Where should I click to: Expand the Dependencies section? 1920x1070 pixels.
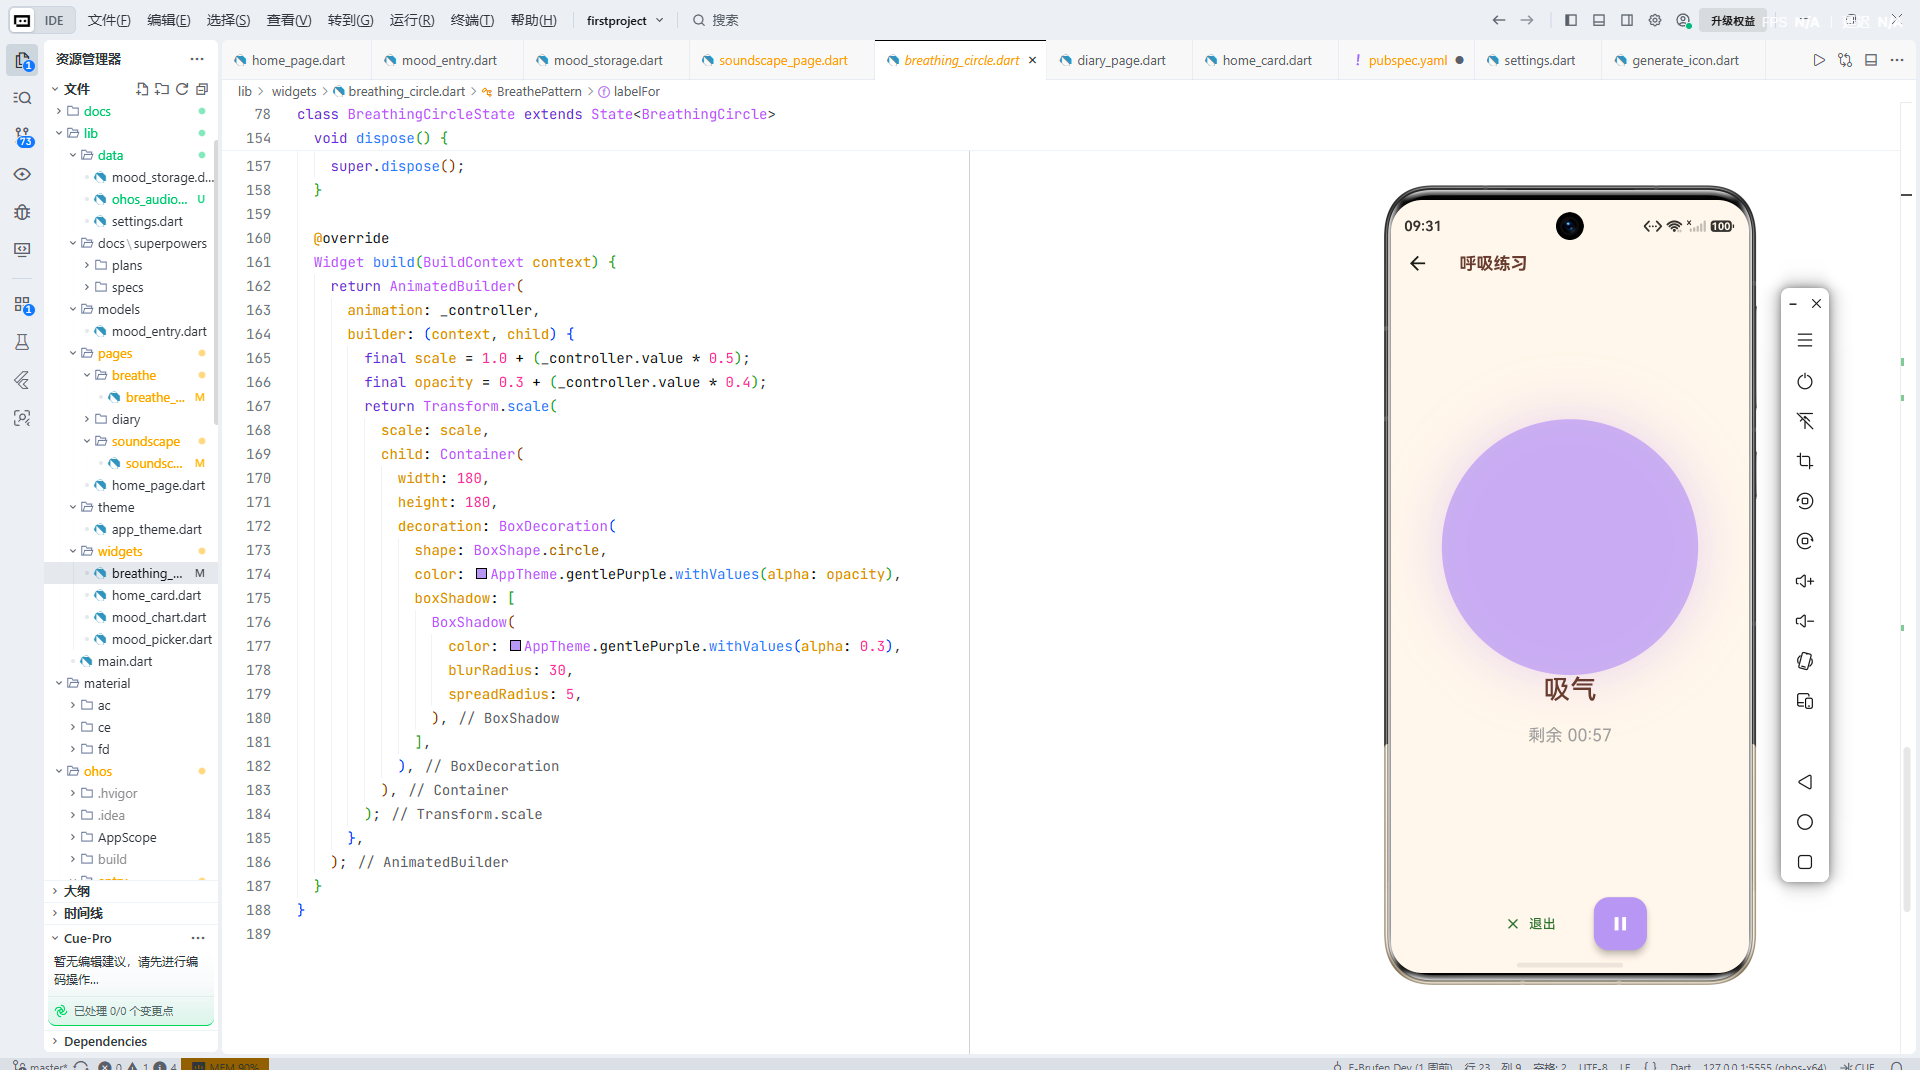click(105, 1041)
